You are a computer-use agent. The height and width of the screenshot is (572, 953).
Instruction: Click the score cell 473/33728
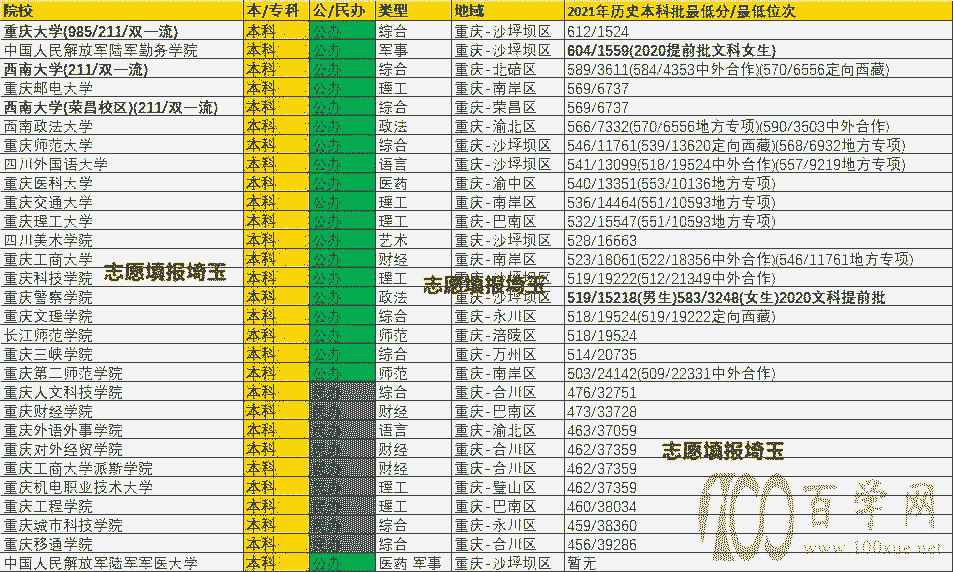point(759,412)
